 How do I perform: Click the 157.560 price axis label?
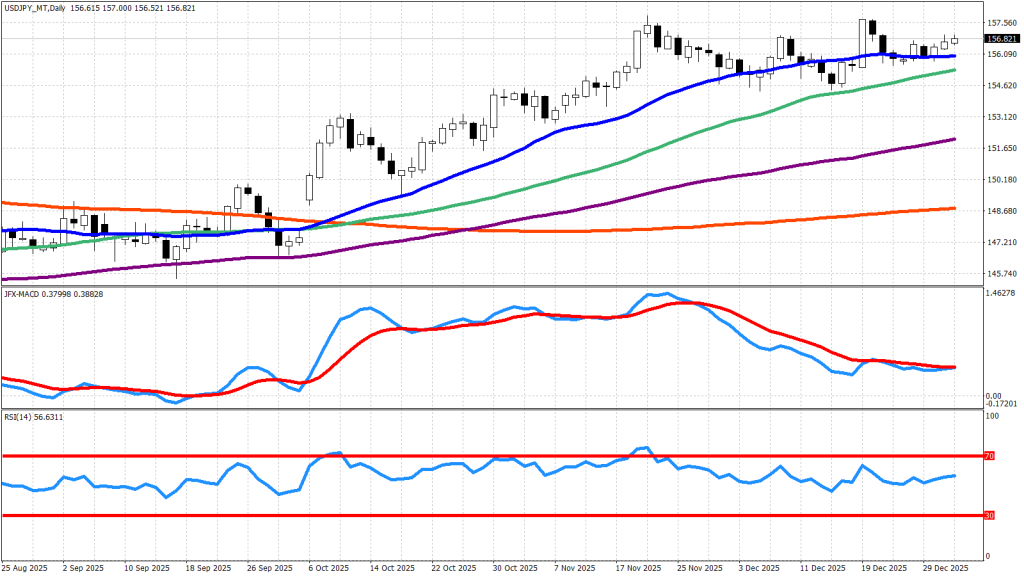(1001, 22)
